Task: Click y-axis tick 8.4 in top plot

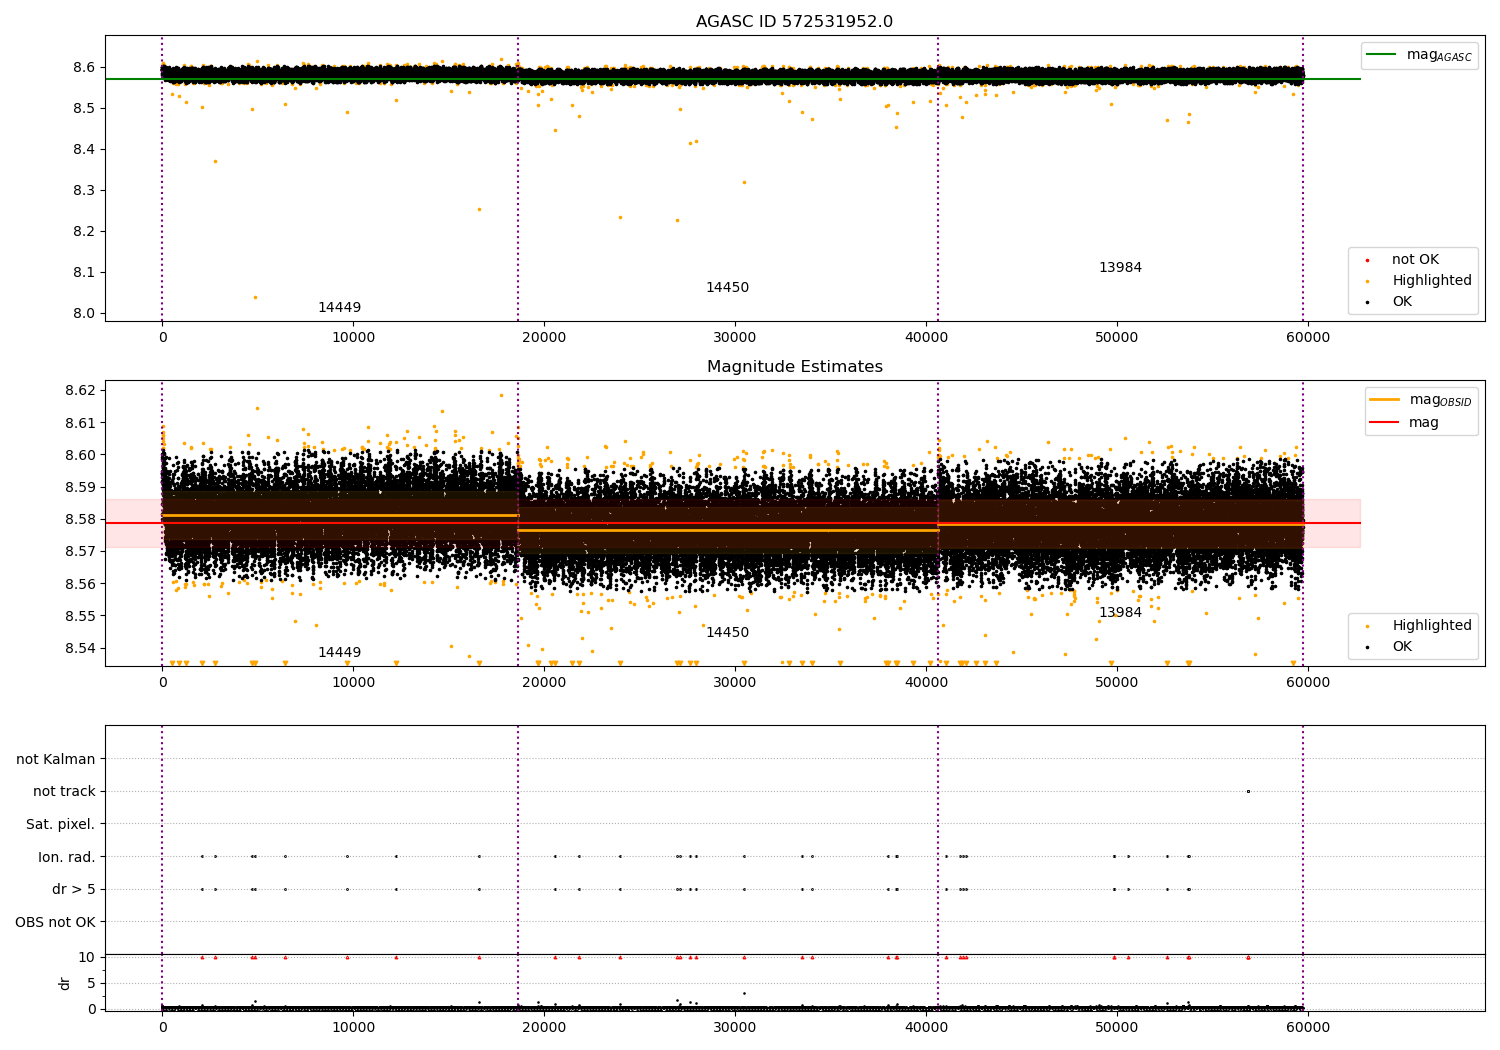Action: tap(84, 150)
